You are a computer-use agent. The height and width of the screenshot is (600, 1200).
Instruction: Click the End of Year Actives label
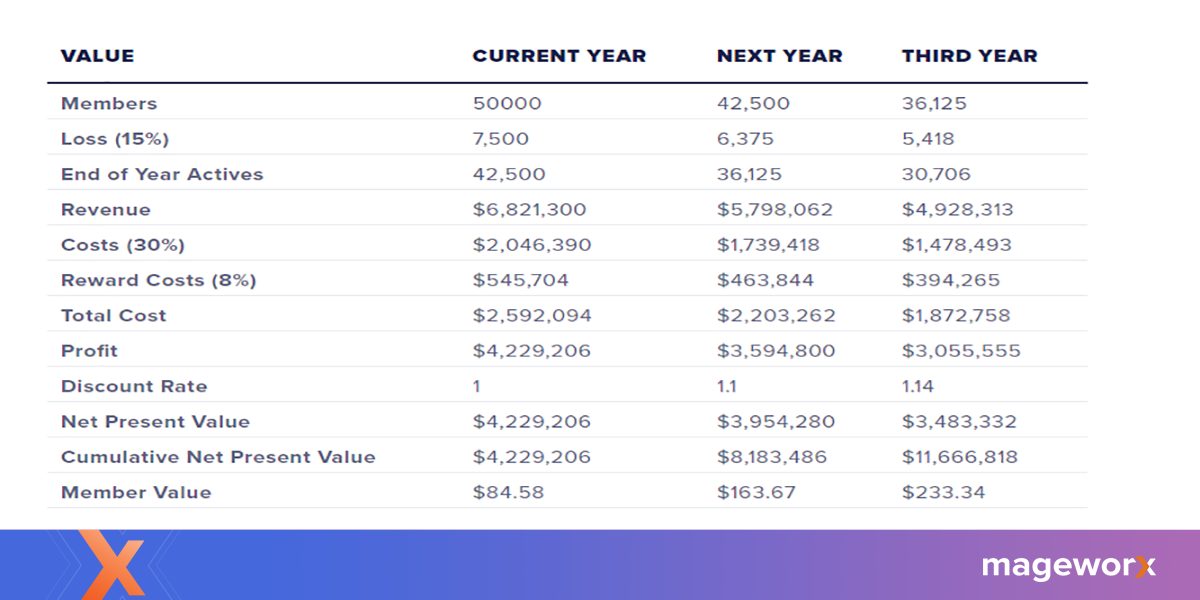click(x=162, y=174)
